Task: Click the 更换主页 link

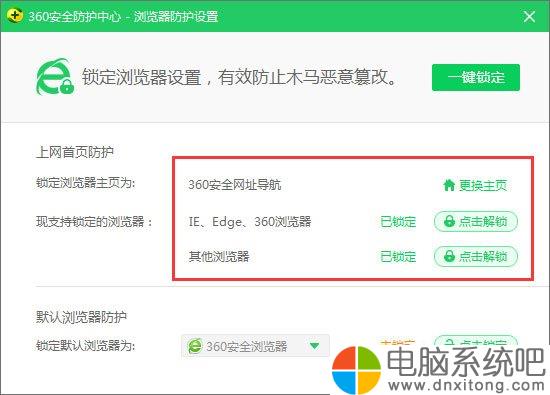Action: coord(483,185)
